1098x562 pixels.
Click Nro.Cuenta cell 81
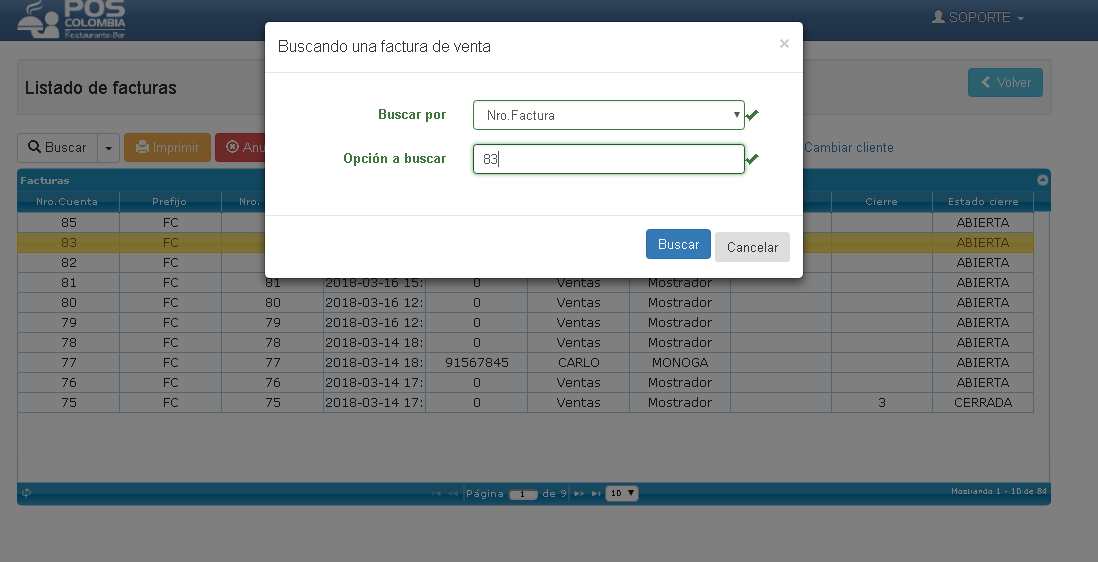tap(69, 283)
